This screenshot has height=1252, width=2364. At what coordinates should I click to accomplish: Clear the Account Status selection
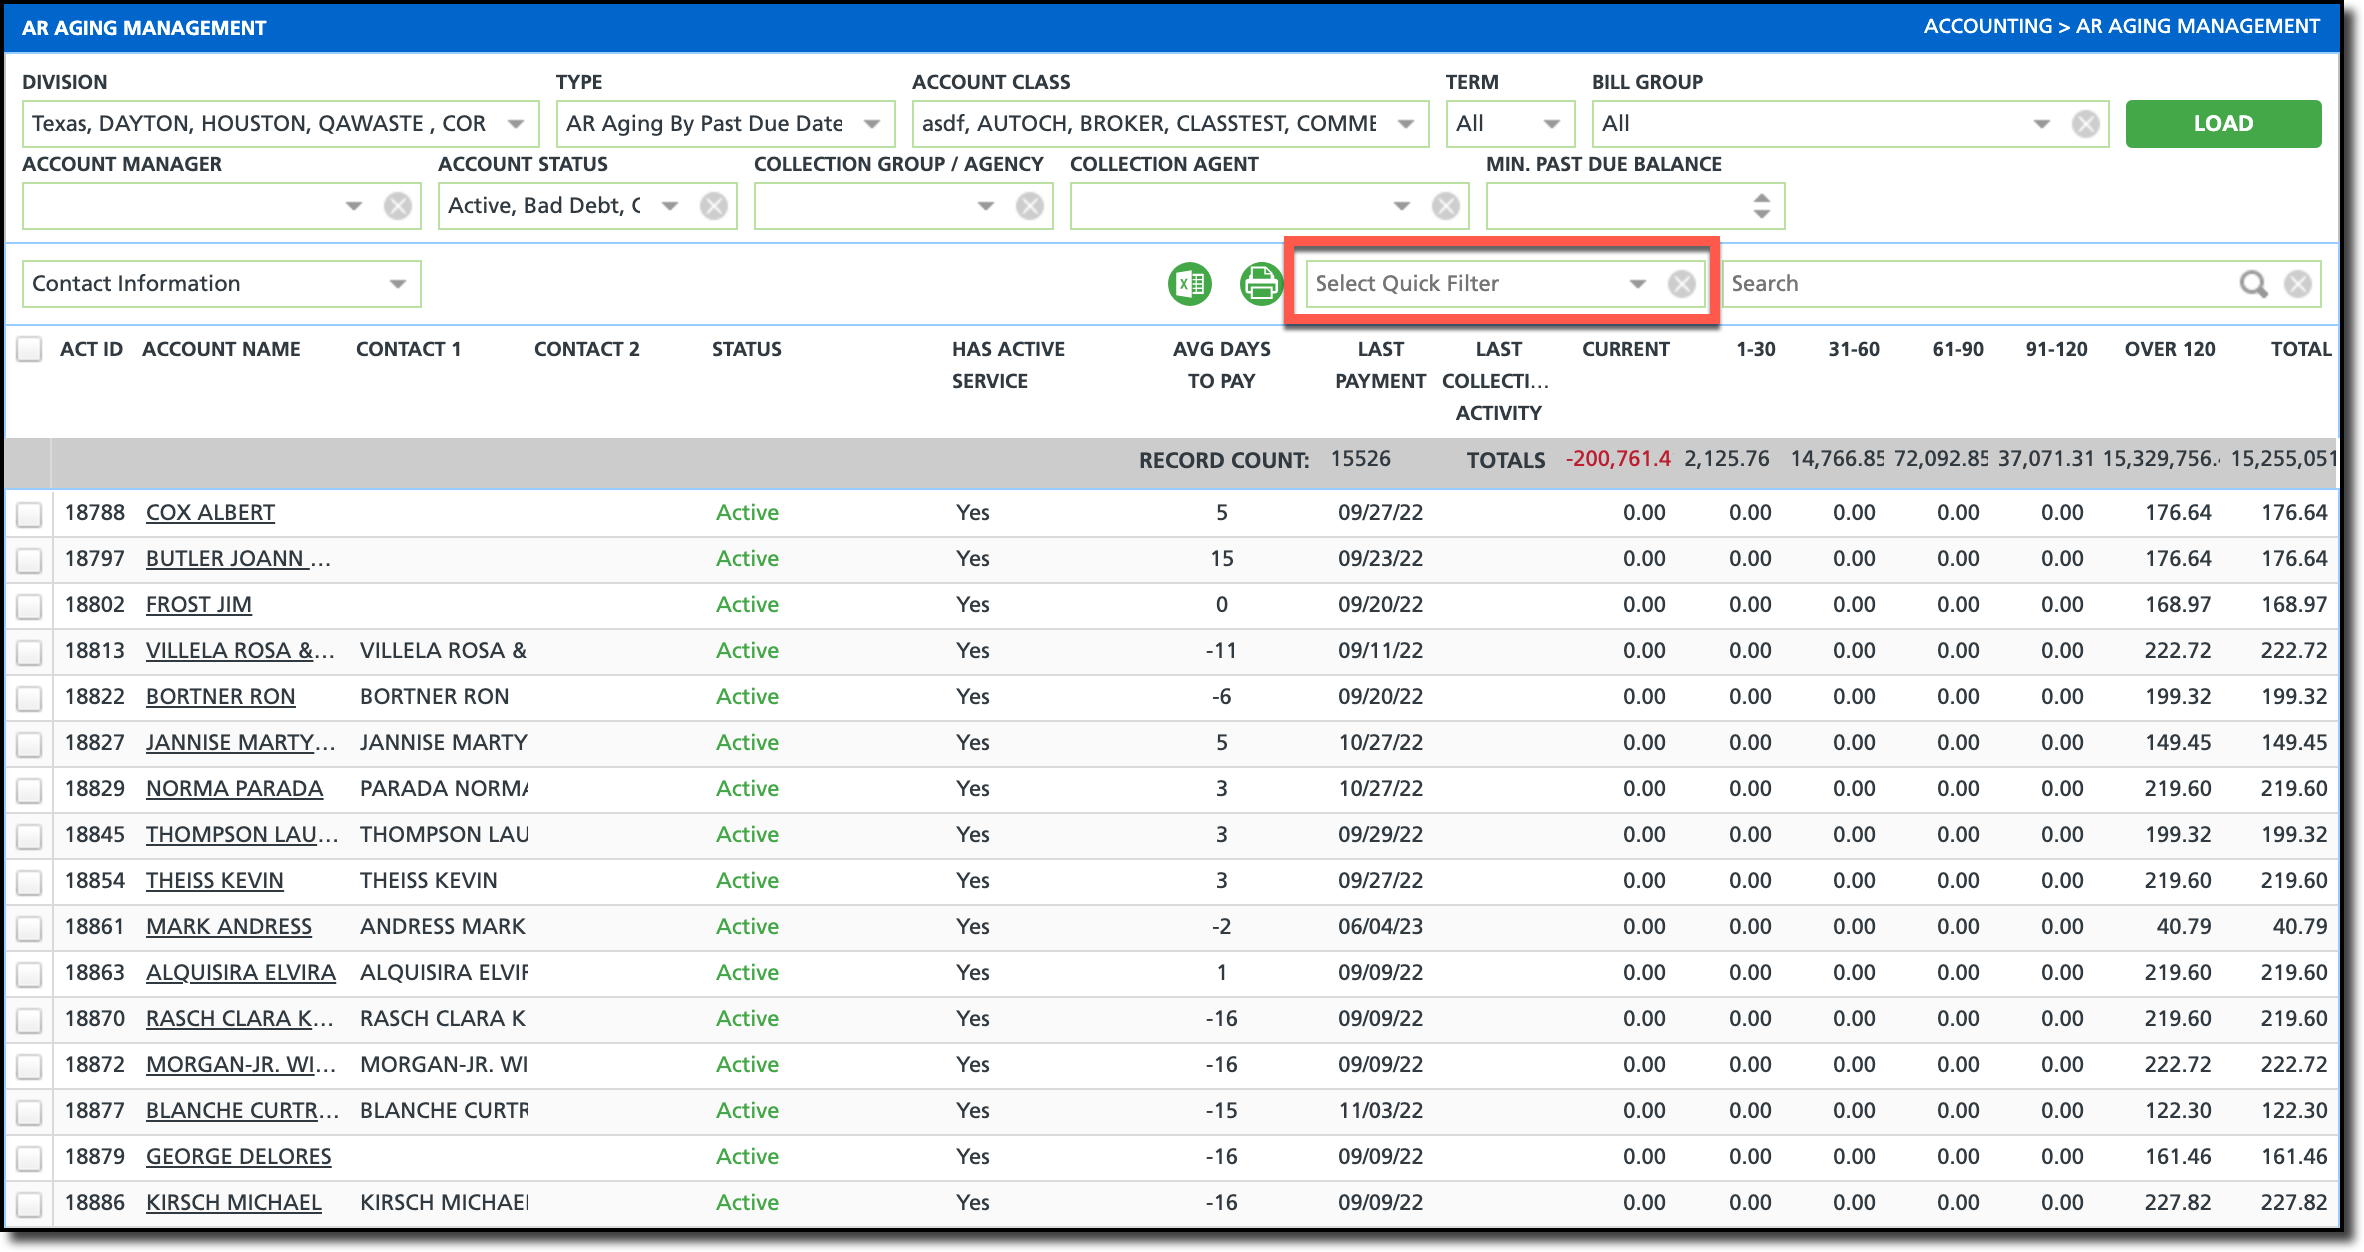pyautogui.click(x=713, y=206)
